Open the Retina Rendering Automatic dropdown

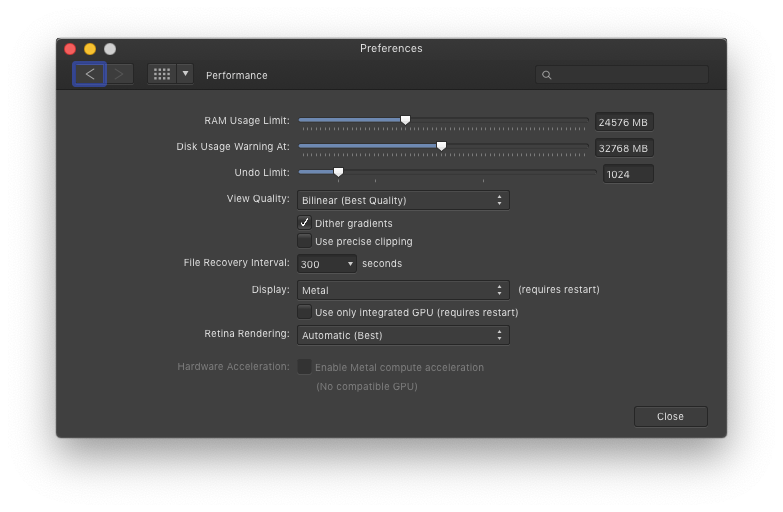click(x=403, y=335)
